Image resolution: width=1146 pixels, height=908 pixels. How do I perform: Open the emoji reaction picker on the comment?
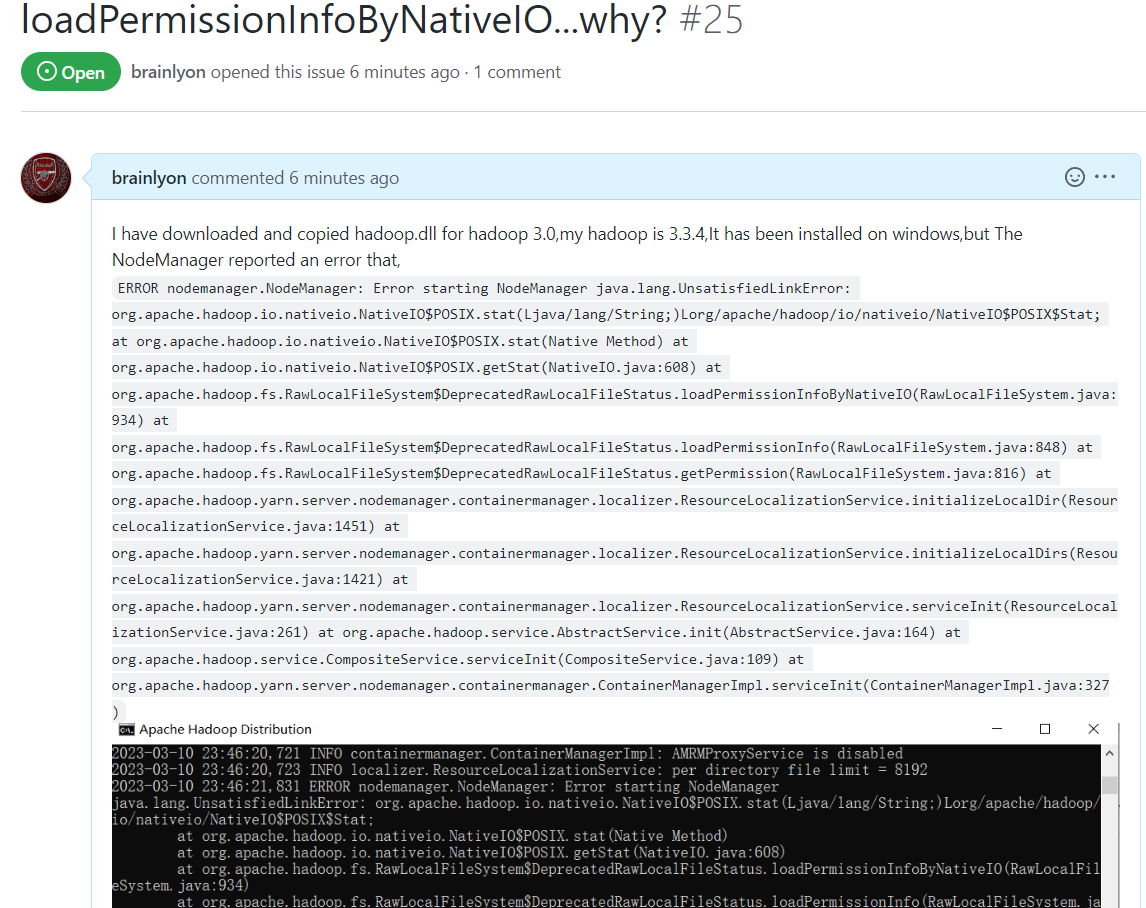pos(1074,177)
